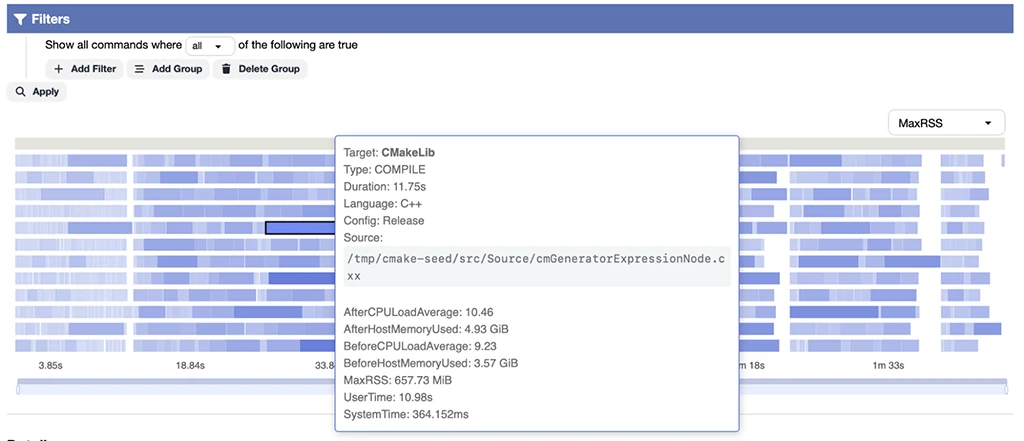Click the BeforeHostMemoryUsed: 3.57 GiB line
1024x441 pixels.
pyautogui.click(x=432, y=363)
